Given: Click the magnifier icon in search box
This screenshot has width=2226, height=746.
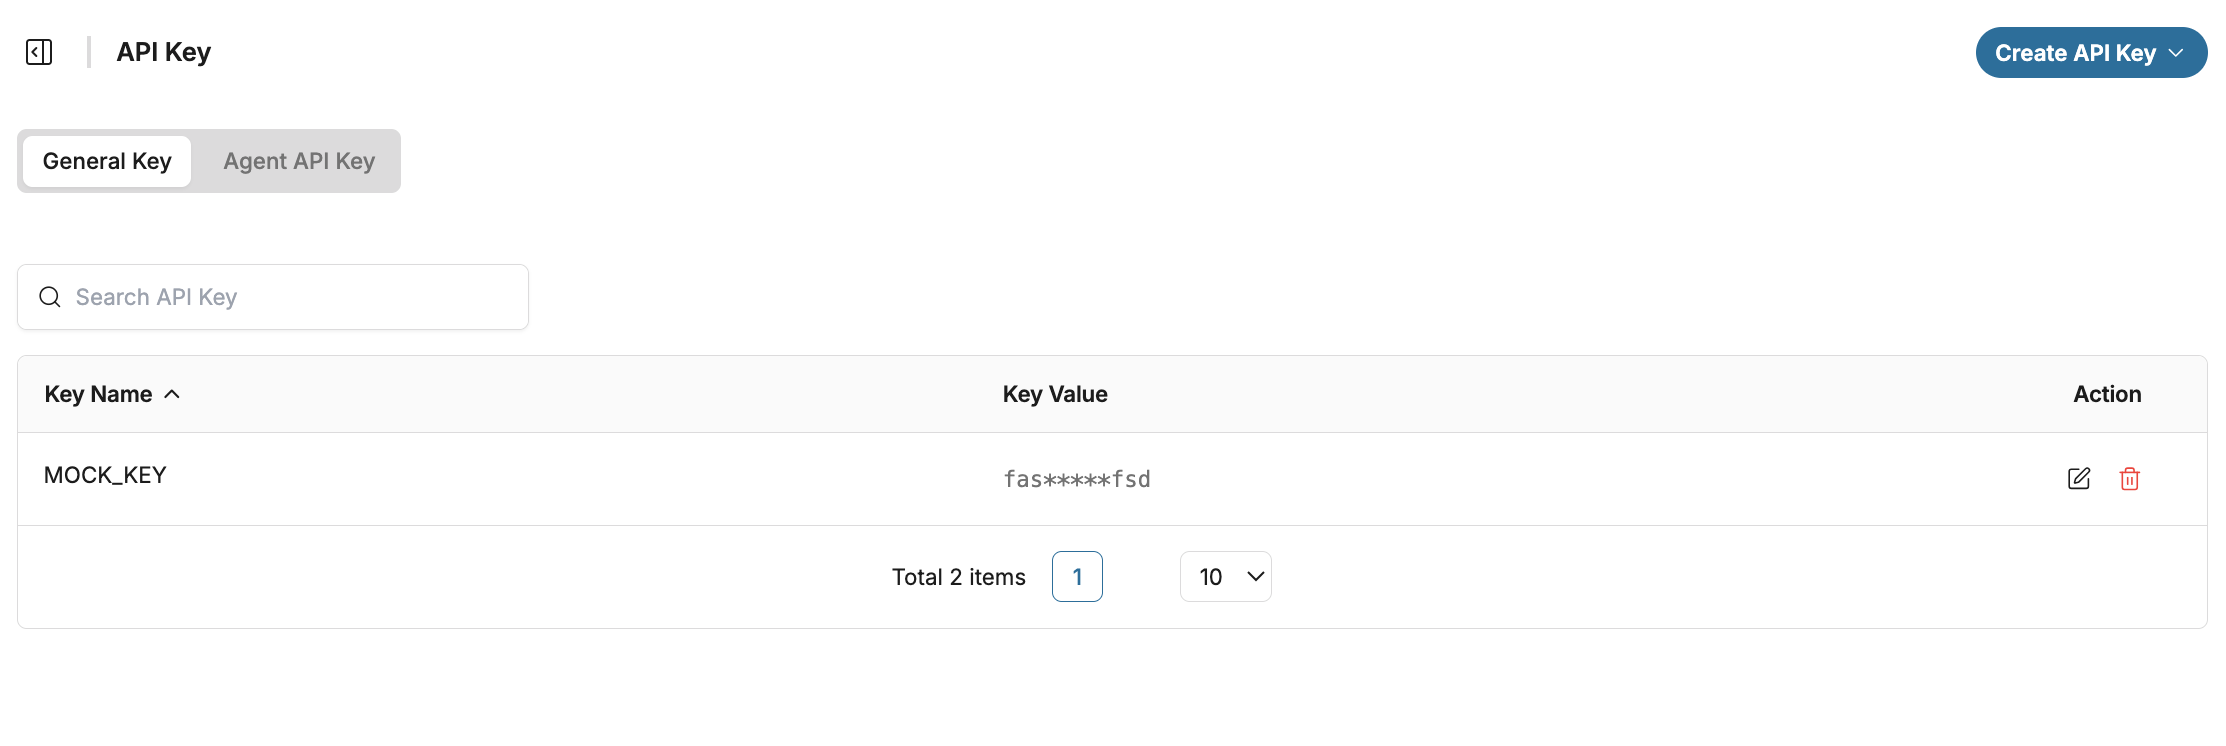Looking at the screenshot, I should point(50,297).
